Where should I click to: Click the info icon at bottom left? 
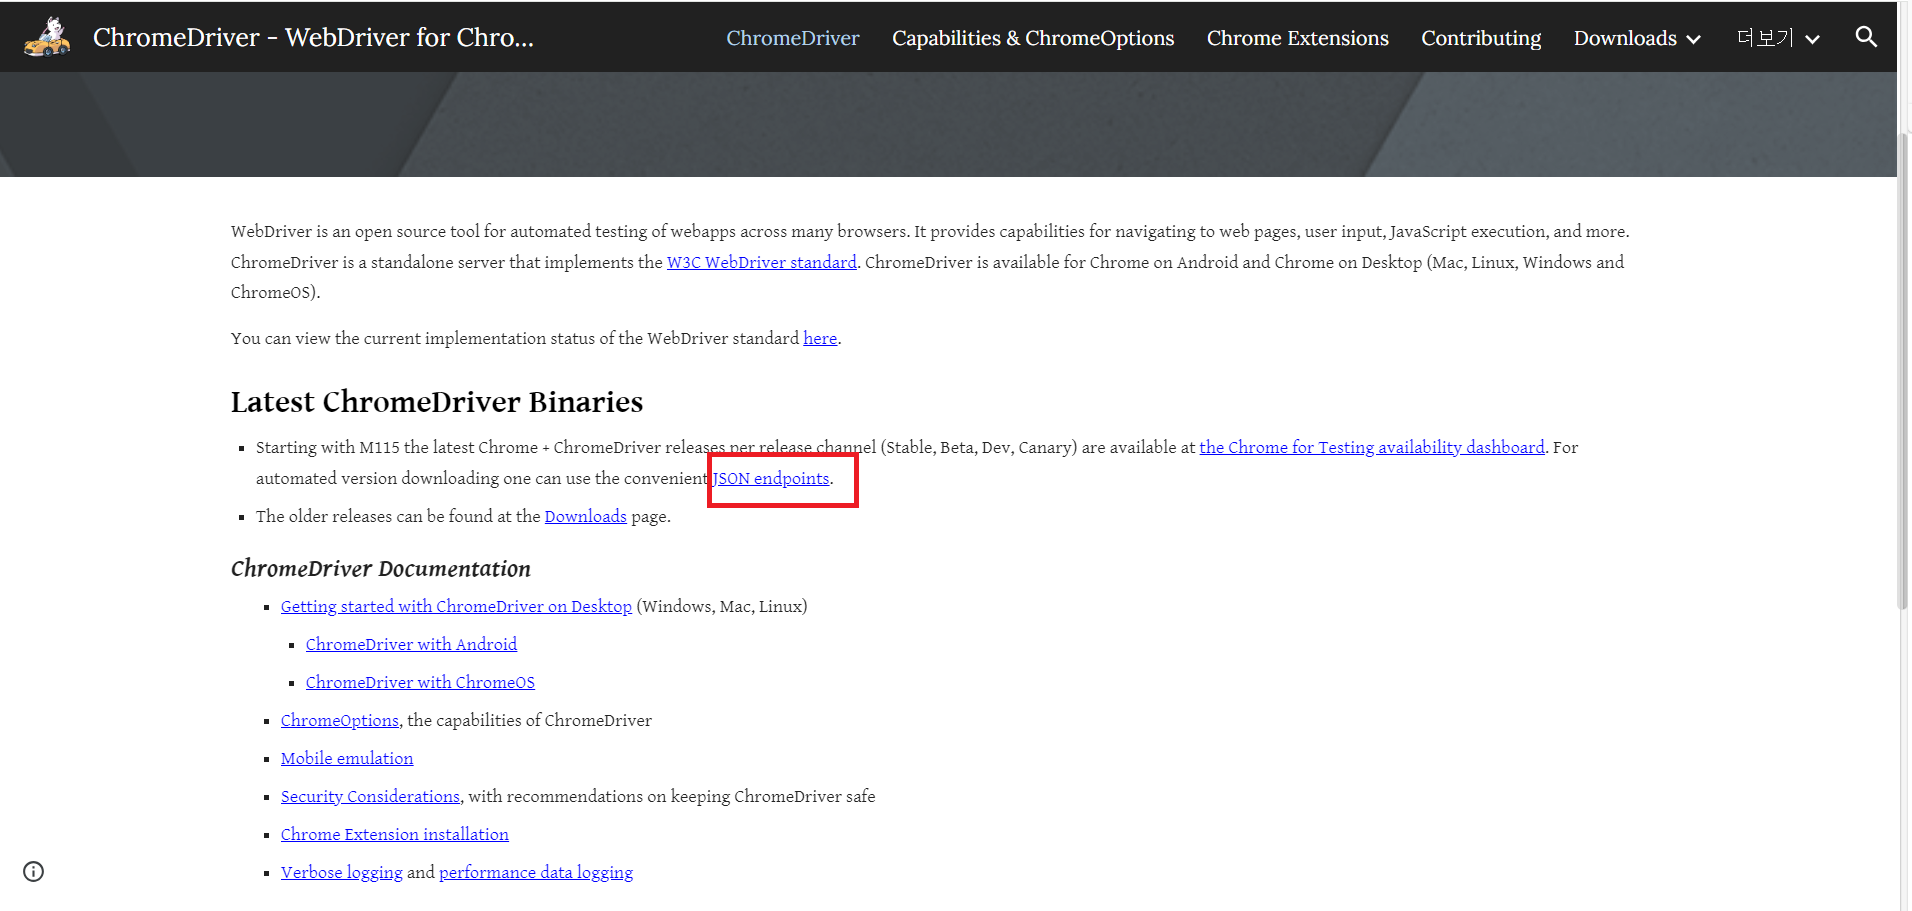point(34,871)
